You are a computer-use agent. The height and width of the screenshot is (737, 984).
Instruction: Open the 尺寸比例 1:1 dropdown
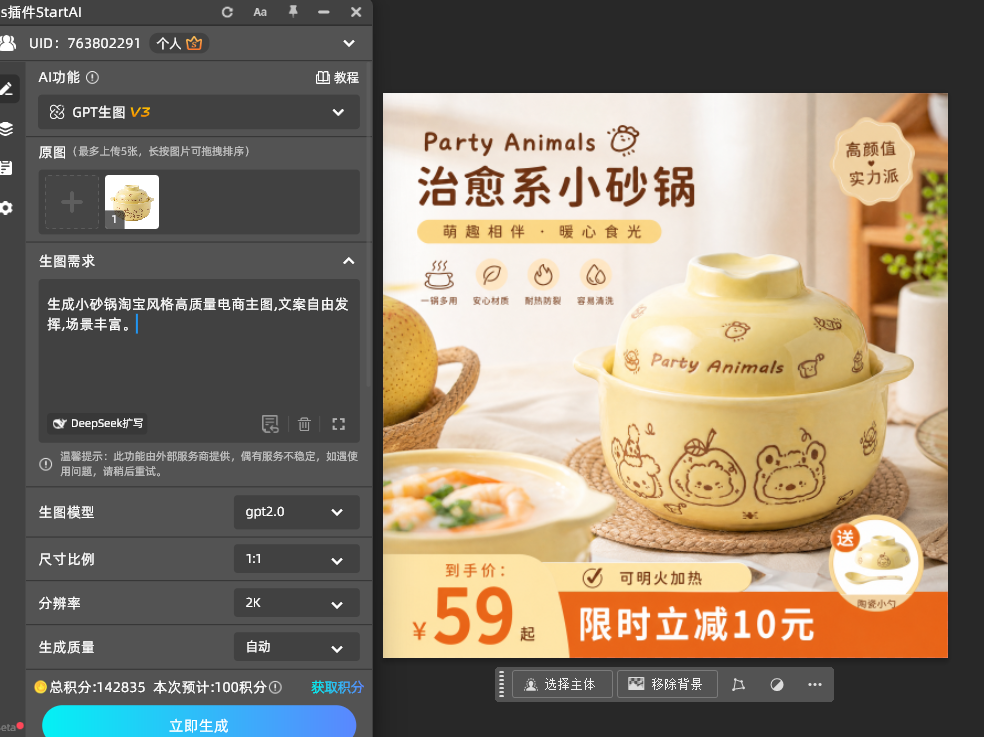[x=297, y=559]
